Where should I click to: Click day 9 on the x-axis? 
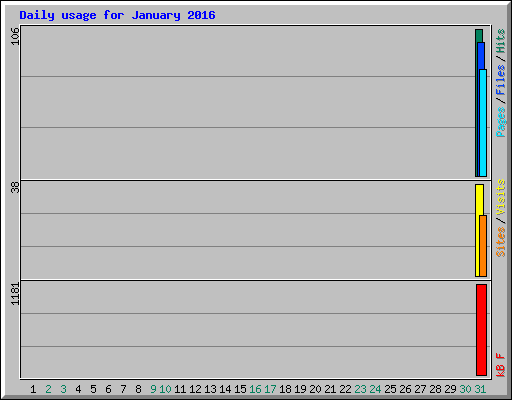click(153, 389)
